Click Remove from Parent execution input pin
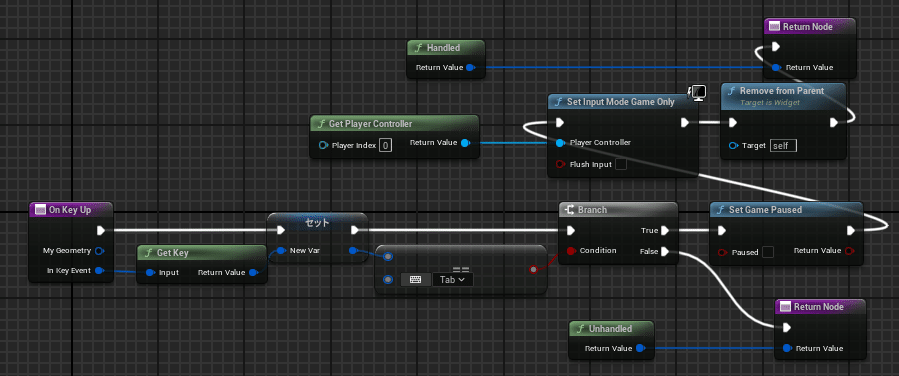This screenshot has height=376, width=899. point(733,123)
